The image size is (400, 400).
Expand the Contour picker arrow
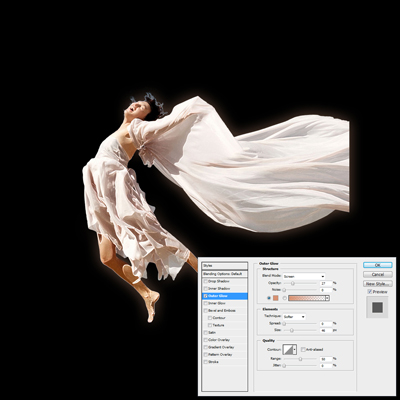[295, 350]
